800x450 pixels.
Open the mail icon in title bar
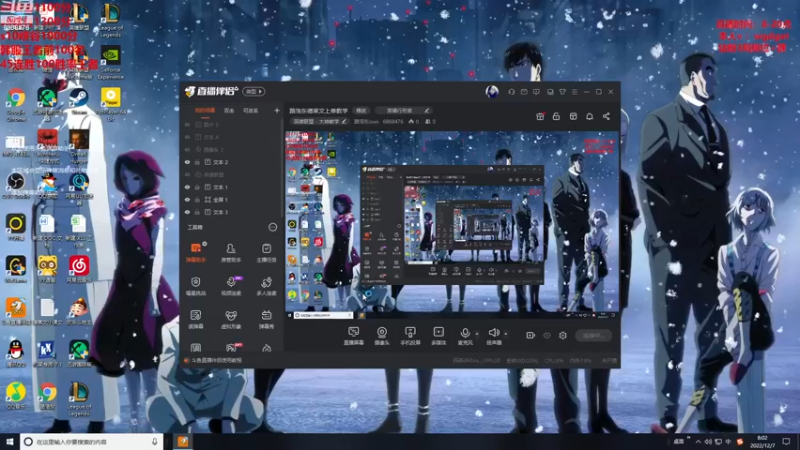pos(524,92)
